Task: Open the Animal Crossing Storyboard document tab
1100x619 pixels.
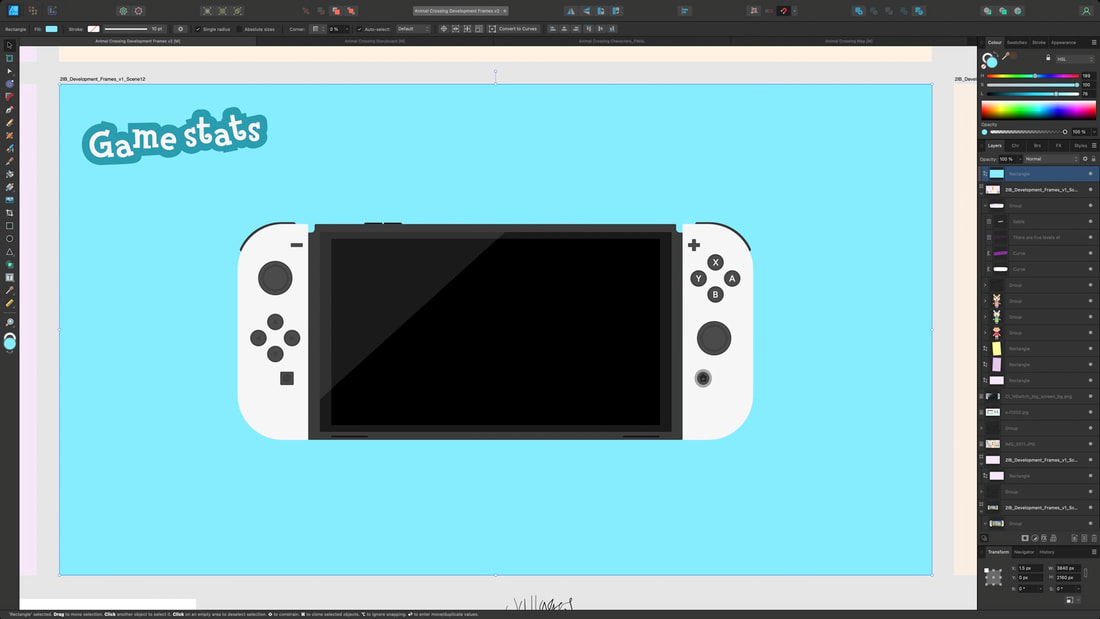Action: tap(375, 41)
